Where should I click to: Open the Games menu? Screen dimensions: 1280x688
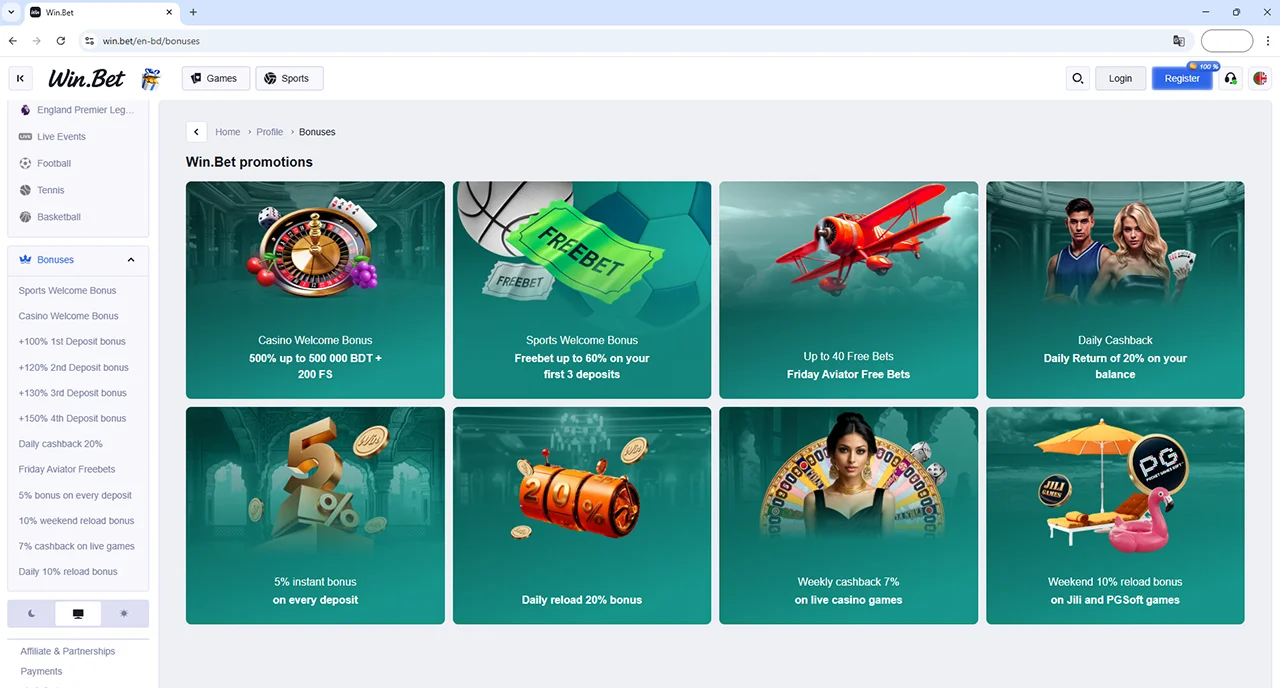(x=214, y=78)
